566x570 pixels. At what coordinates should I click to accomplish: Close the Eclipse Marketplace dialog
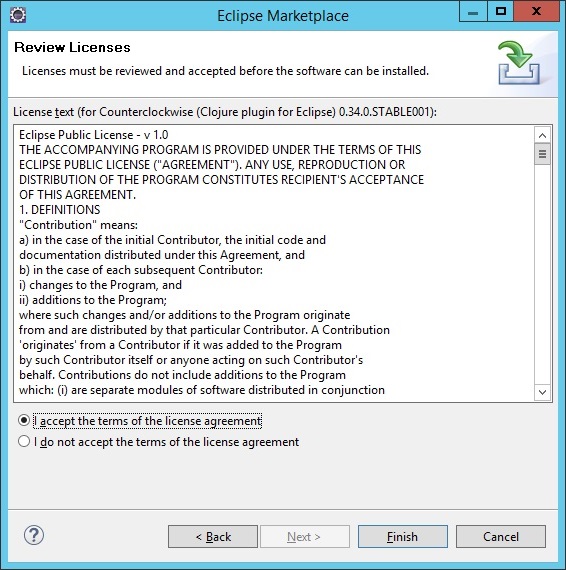point(537,12)
